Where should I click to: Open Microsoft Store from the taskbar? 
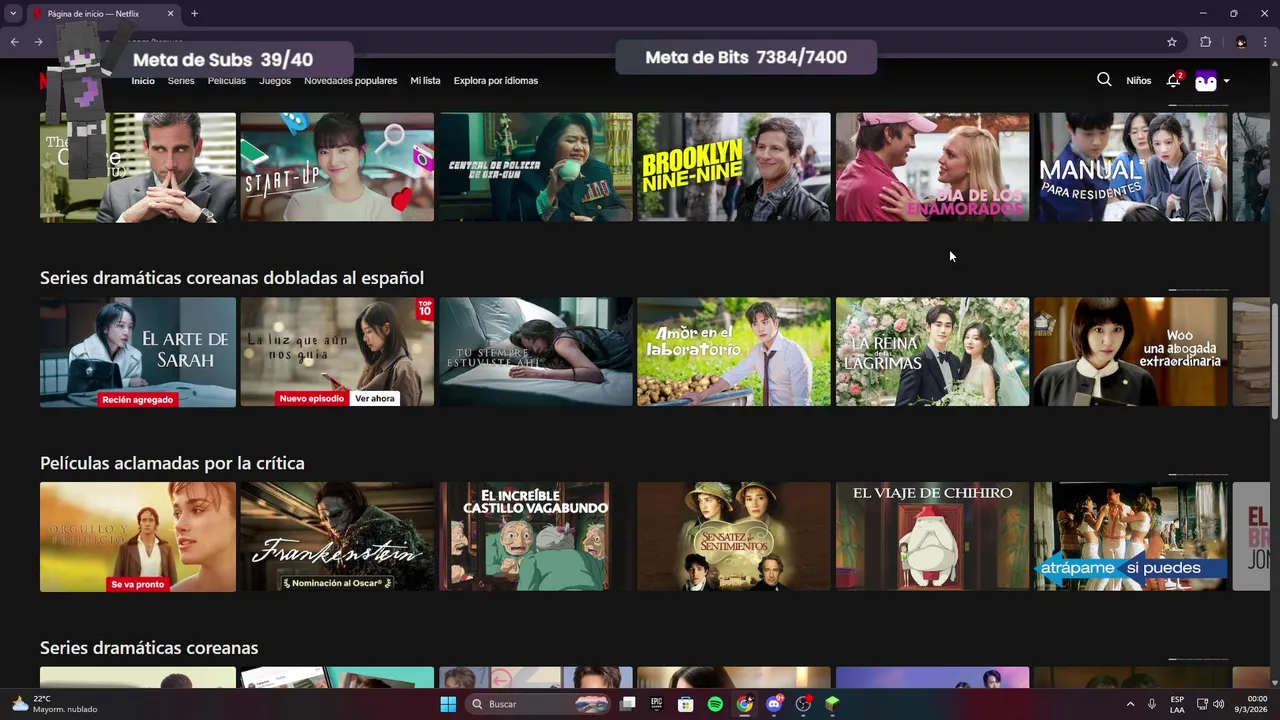pos(686,704)
